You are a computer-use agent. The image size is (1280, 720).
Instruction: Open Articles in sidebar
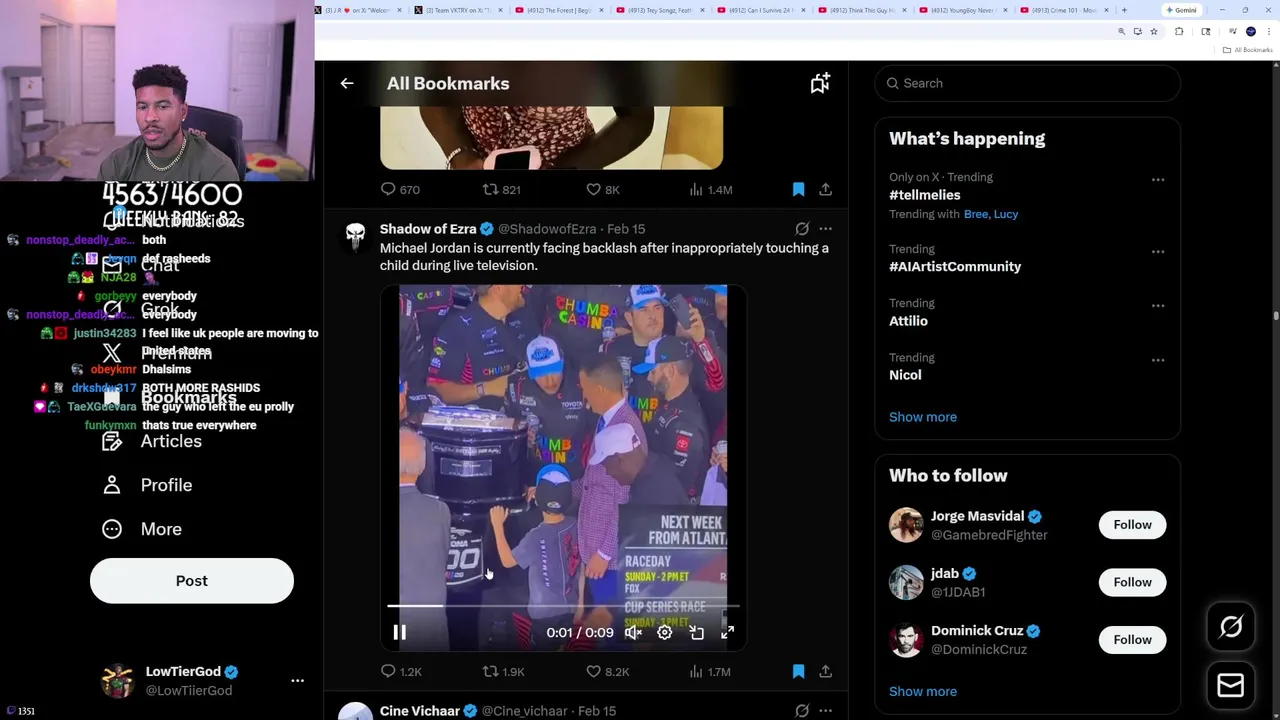click(x=152, y=441)
